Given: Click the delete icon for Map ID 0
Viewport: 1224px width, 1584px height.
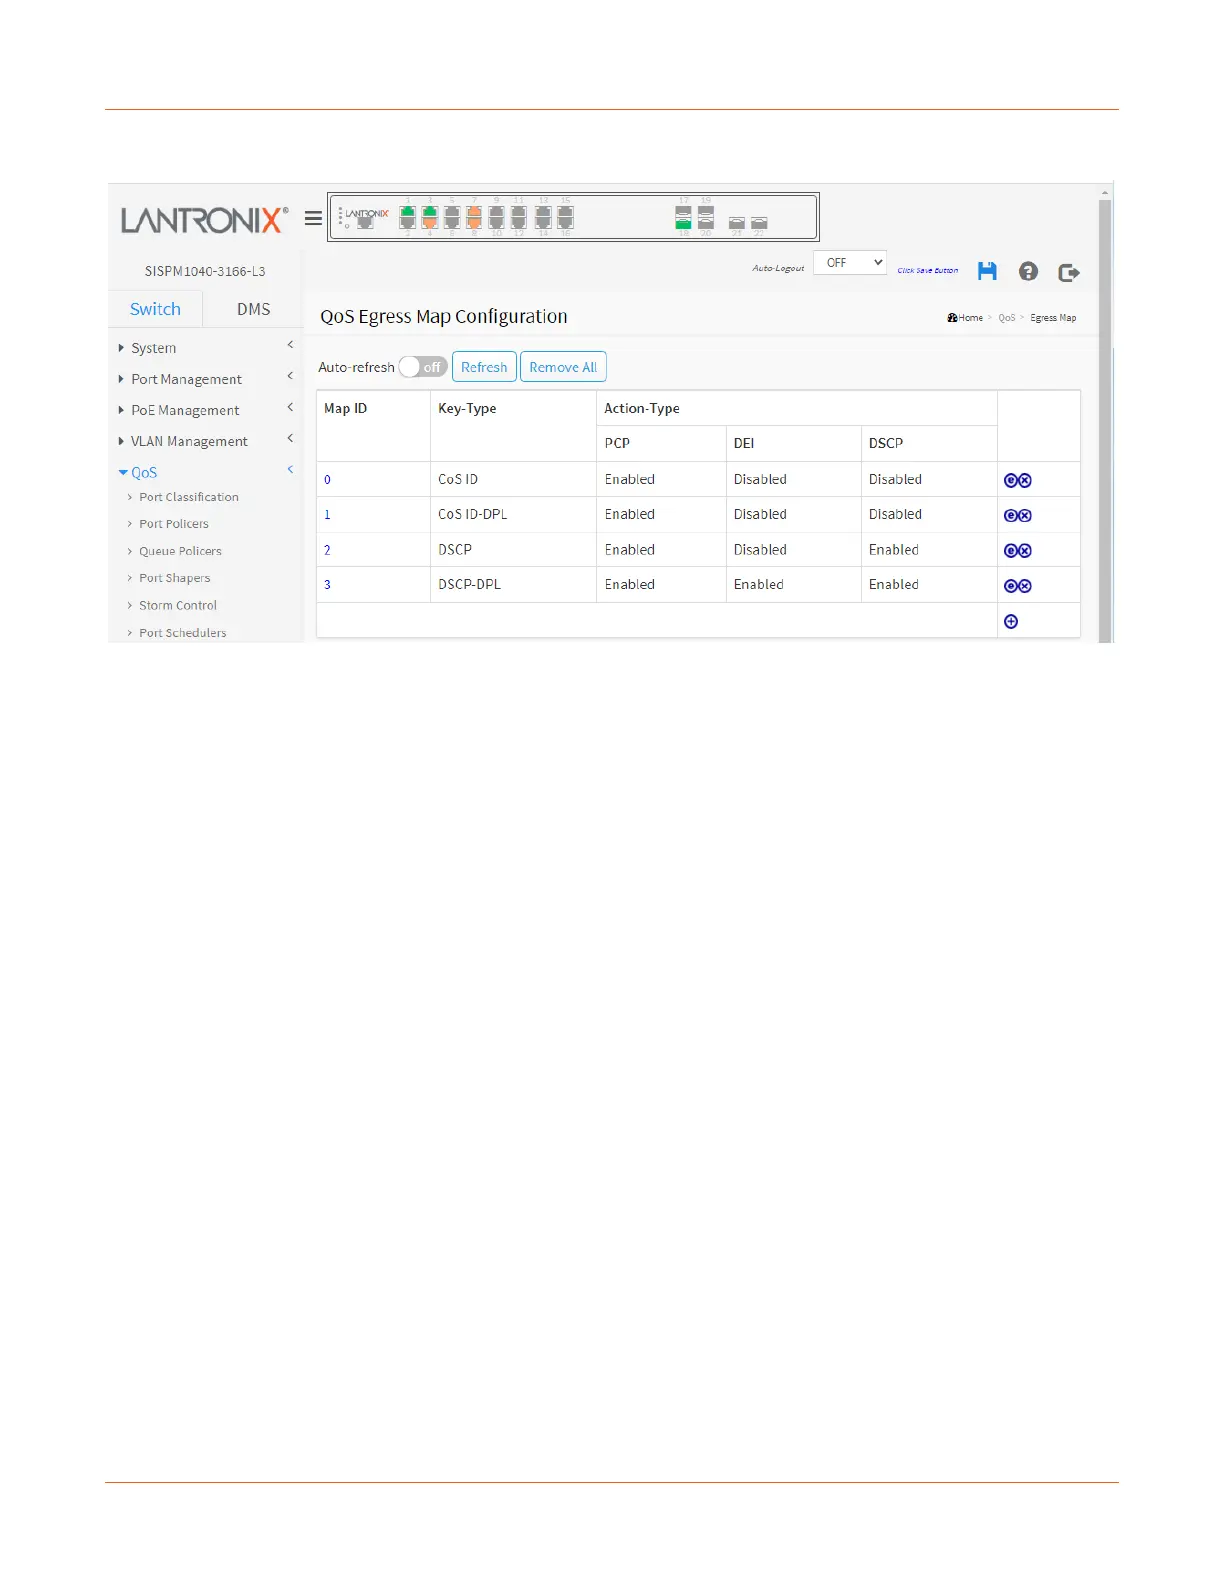Looking at the screenshot, I should tap(1025, 481).
